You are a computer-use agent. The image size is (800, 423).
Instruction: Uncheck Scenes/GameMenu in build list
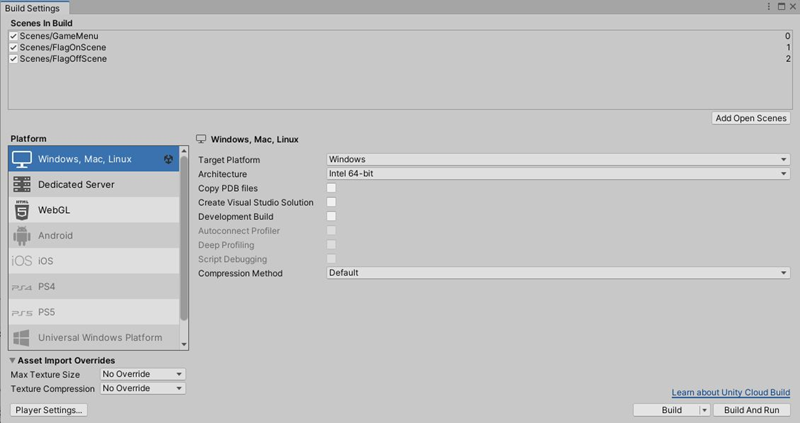coord(14,36)
